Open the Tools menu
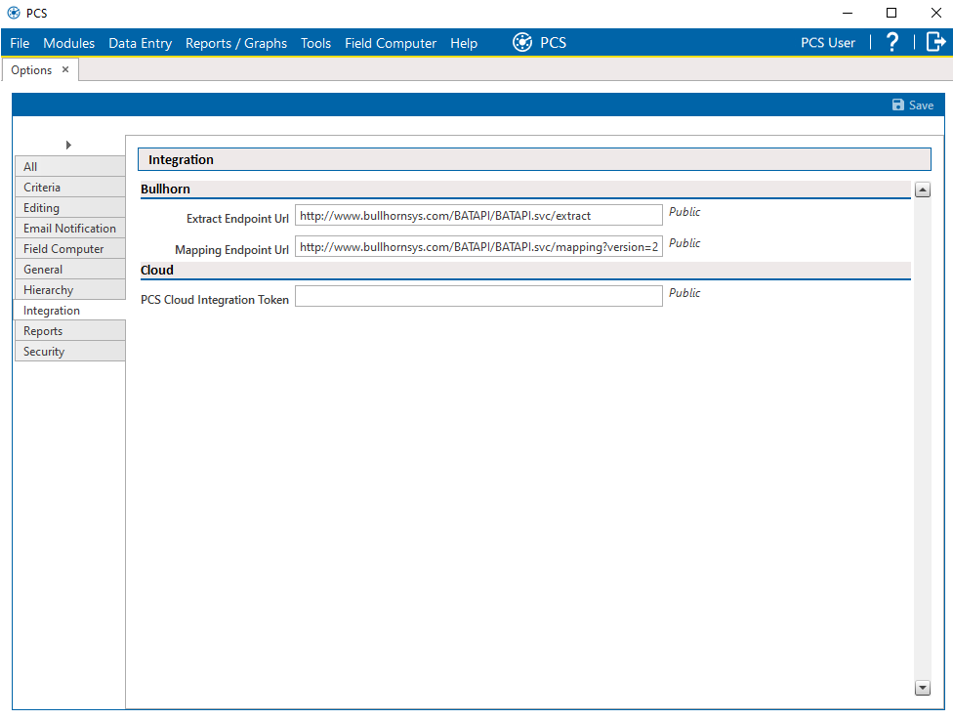955x717 pixels. pos(315,43)
